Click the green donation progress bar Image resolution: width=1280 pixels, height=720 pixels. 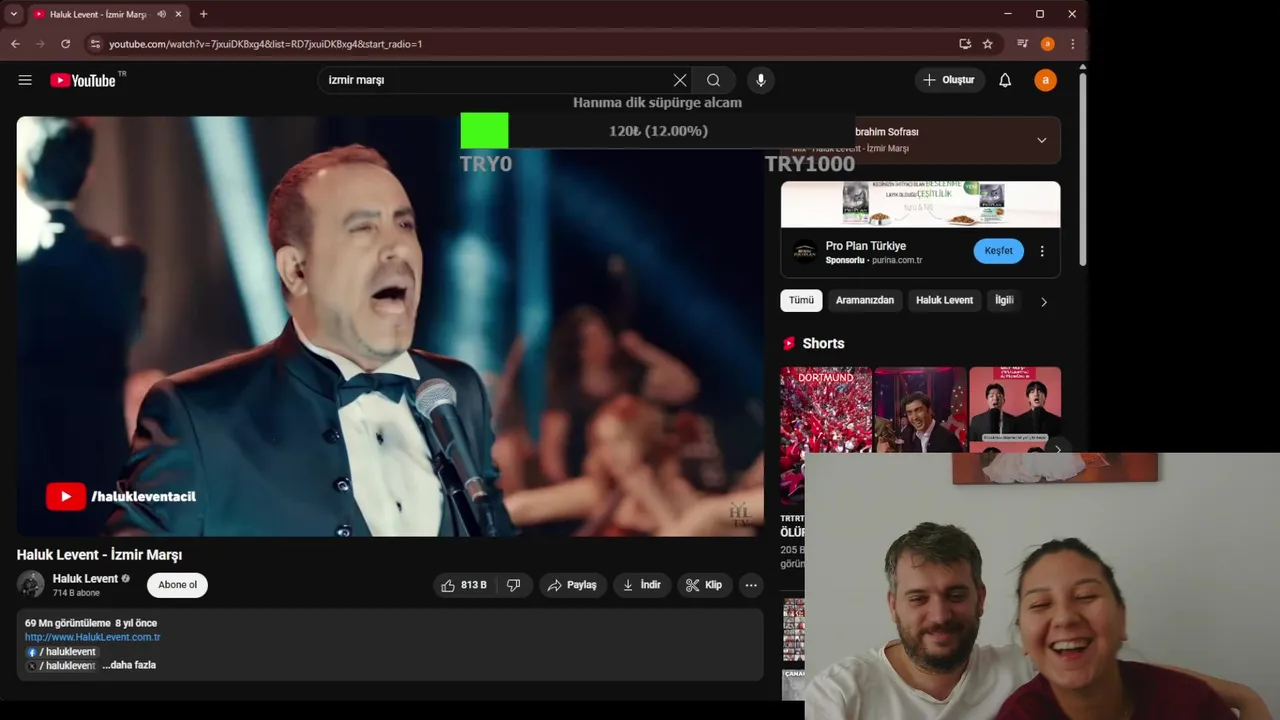(484, 131)
